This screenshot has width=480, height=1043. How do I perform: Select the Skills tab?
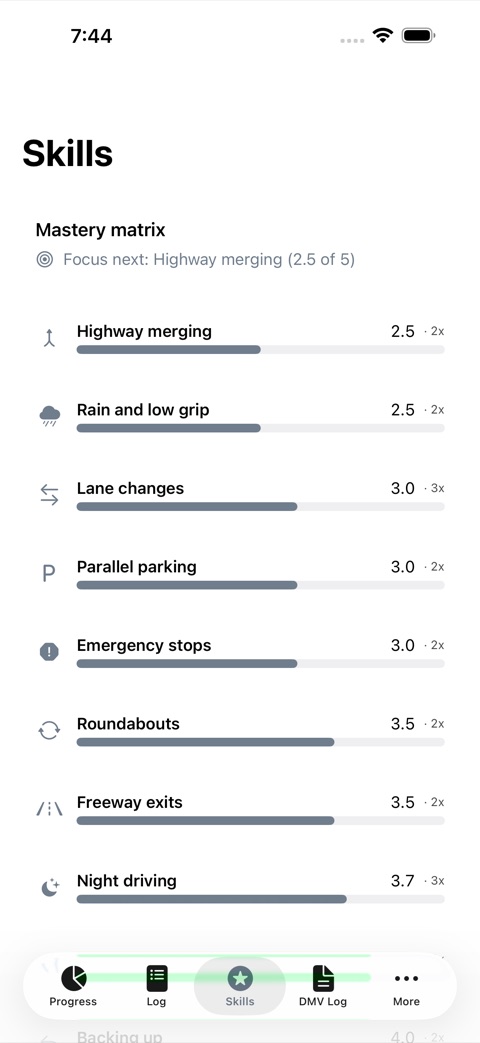pos(240,986)
